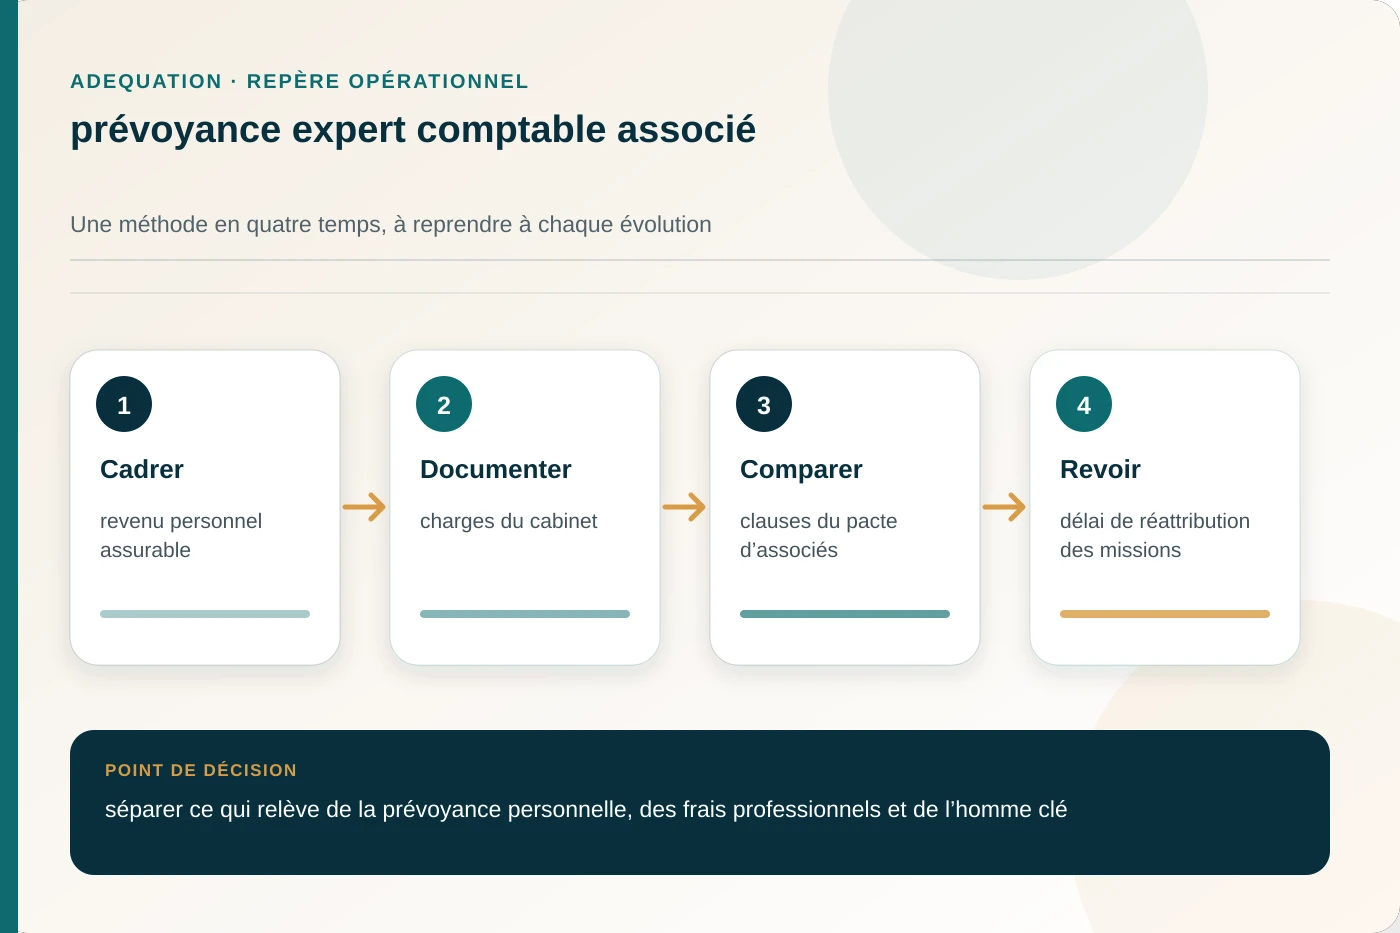Screen dimensions: 1400x933
Task: Select the Cadrer card title
Action: tap(142, 469)
